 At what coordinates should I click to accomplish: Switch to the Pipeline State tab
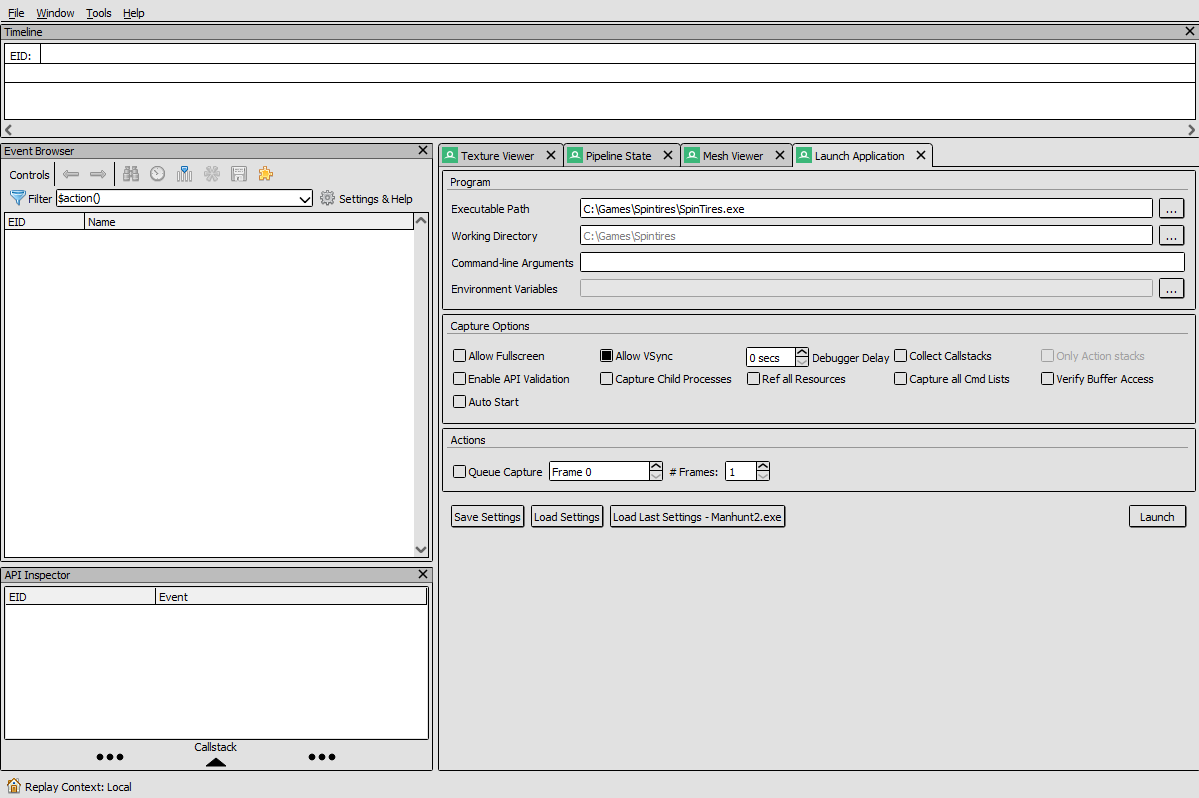(x=617, y=156)
